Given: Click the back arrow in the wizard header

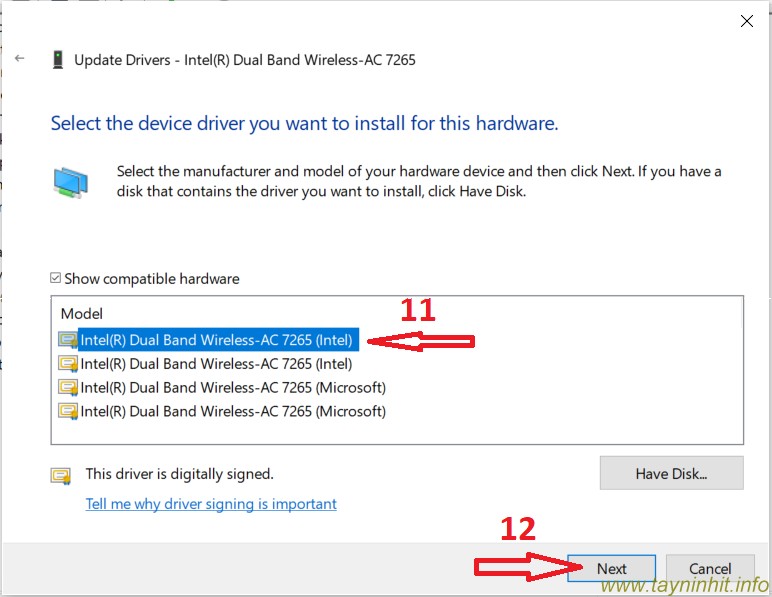Looking at the screenshot, I should coord(20,59).
